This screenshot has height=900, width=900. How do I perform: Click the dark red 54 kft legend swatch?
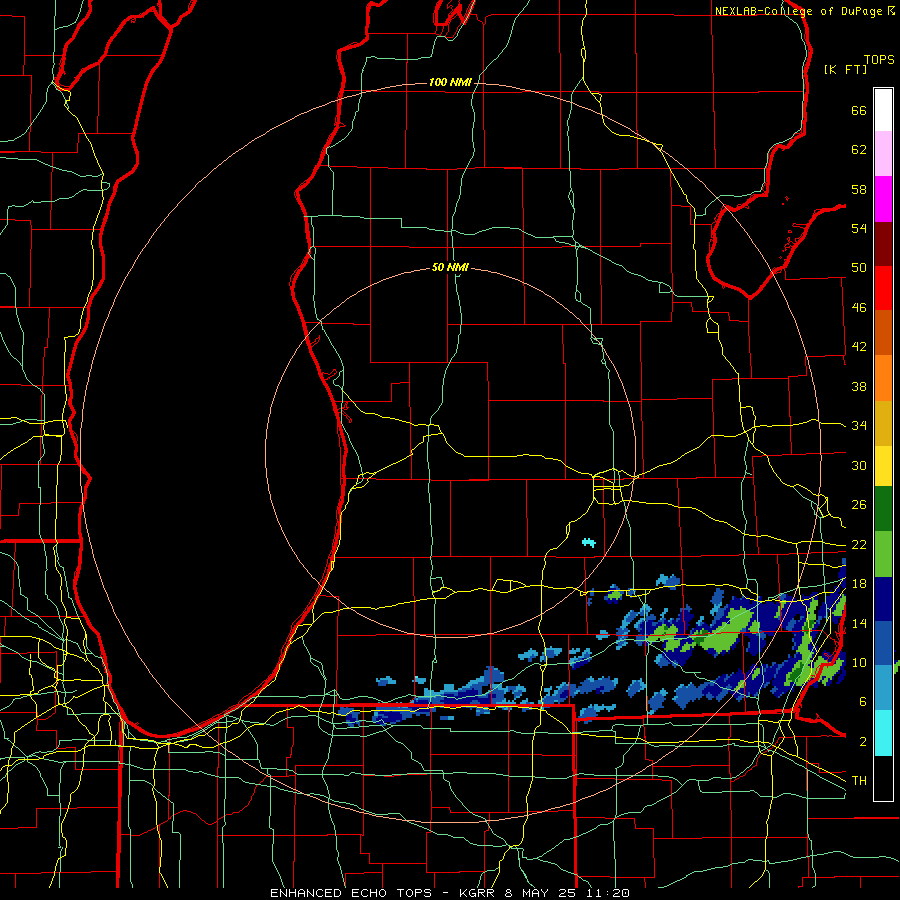(x=883, y=243)
